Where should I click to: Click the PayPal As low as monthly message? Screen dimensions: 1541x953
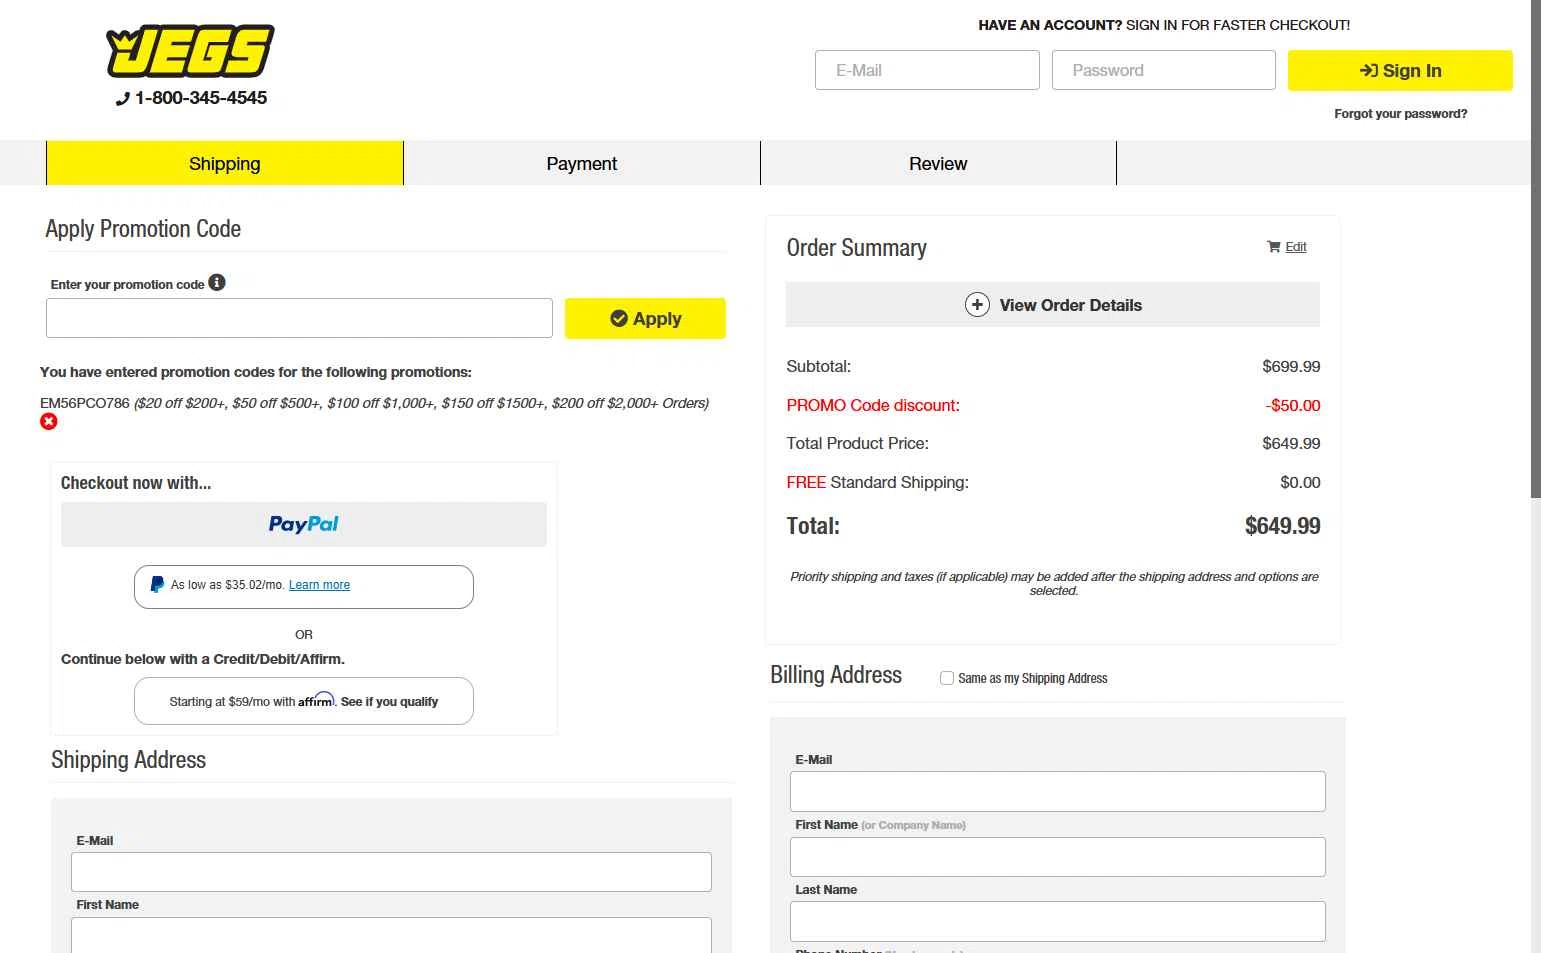coord(226,586)
